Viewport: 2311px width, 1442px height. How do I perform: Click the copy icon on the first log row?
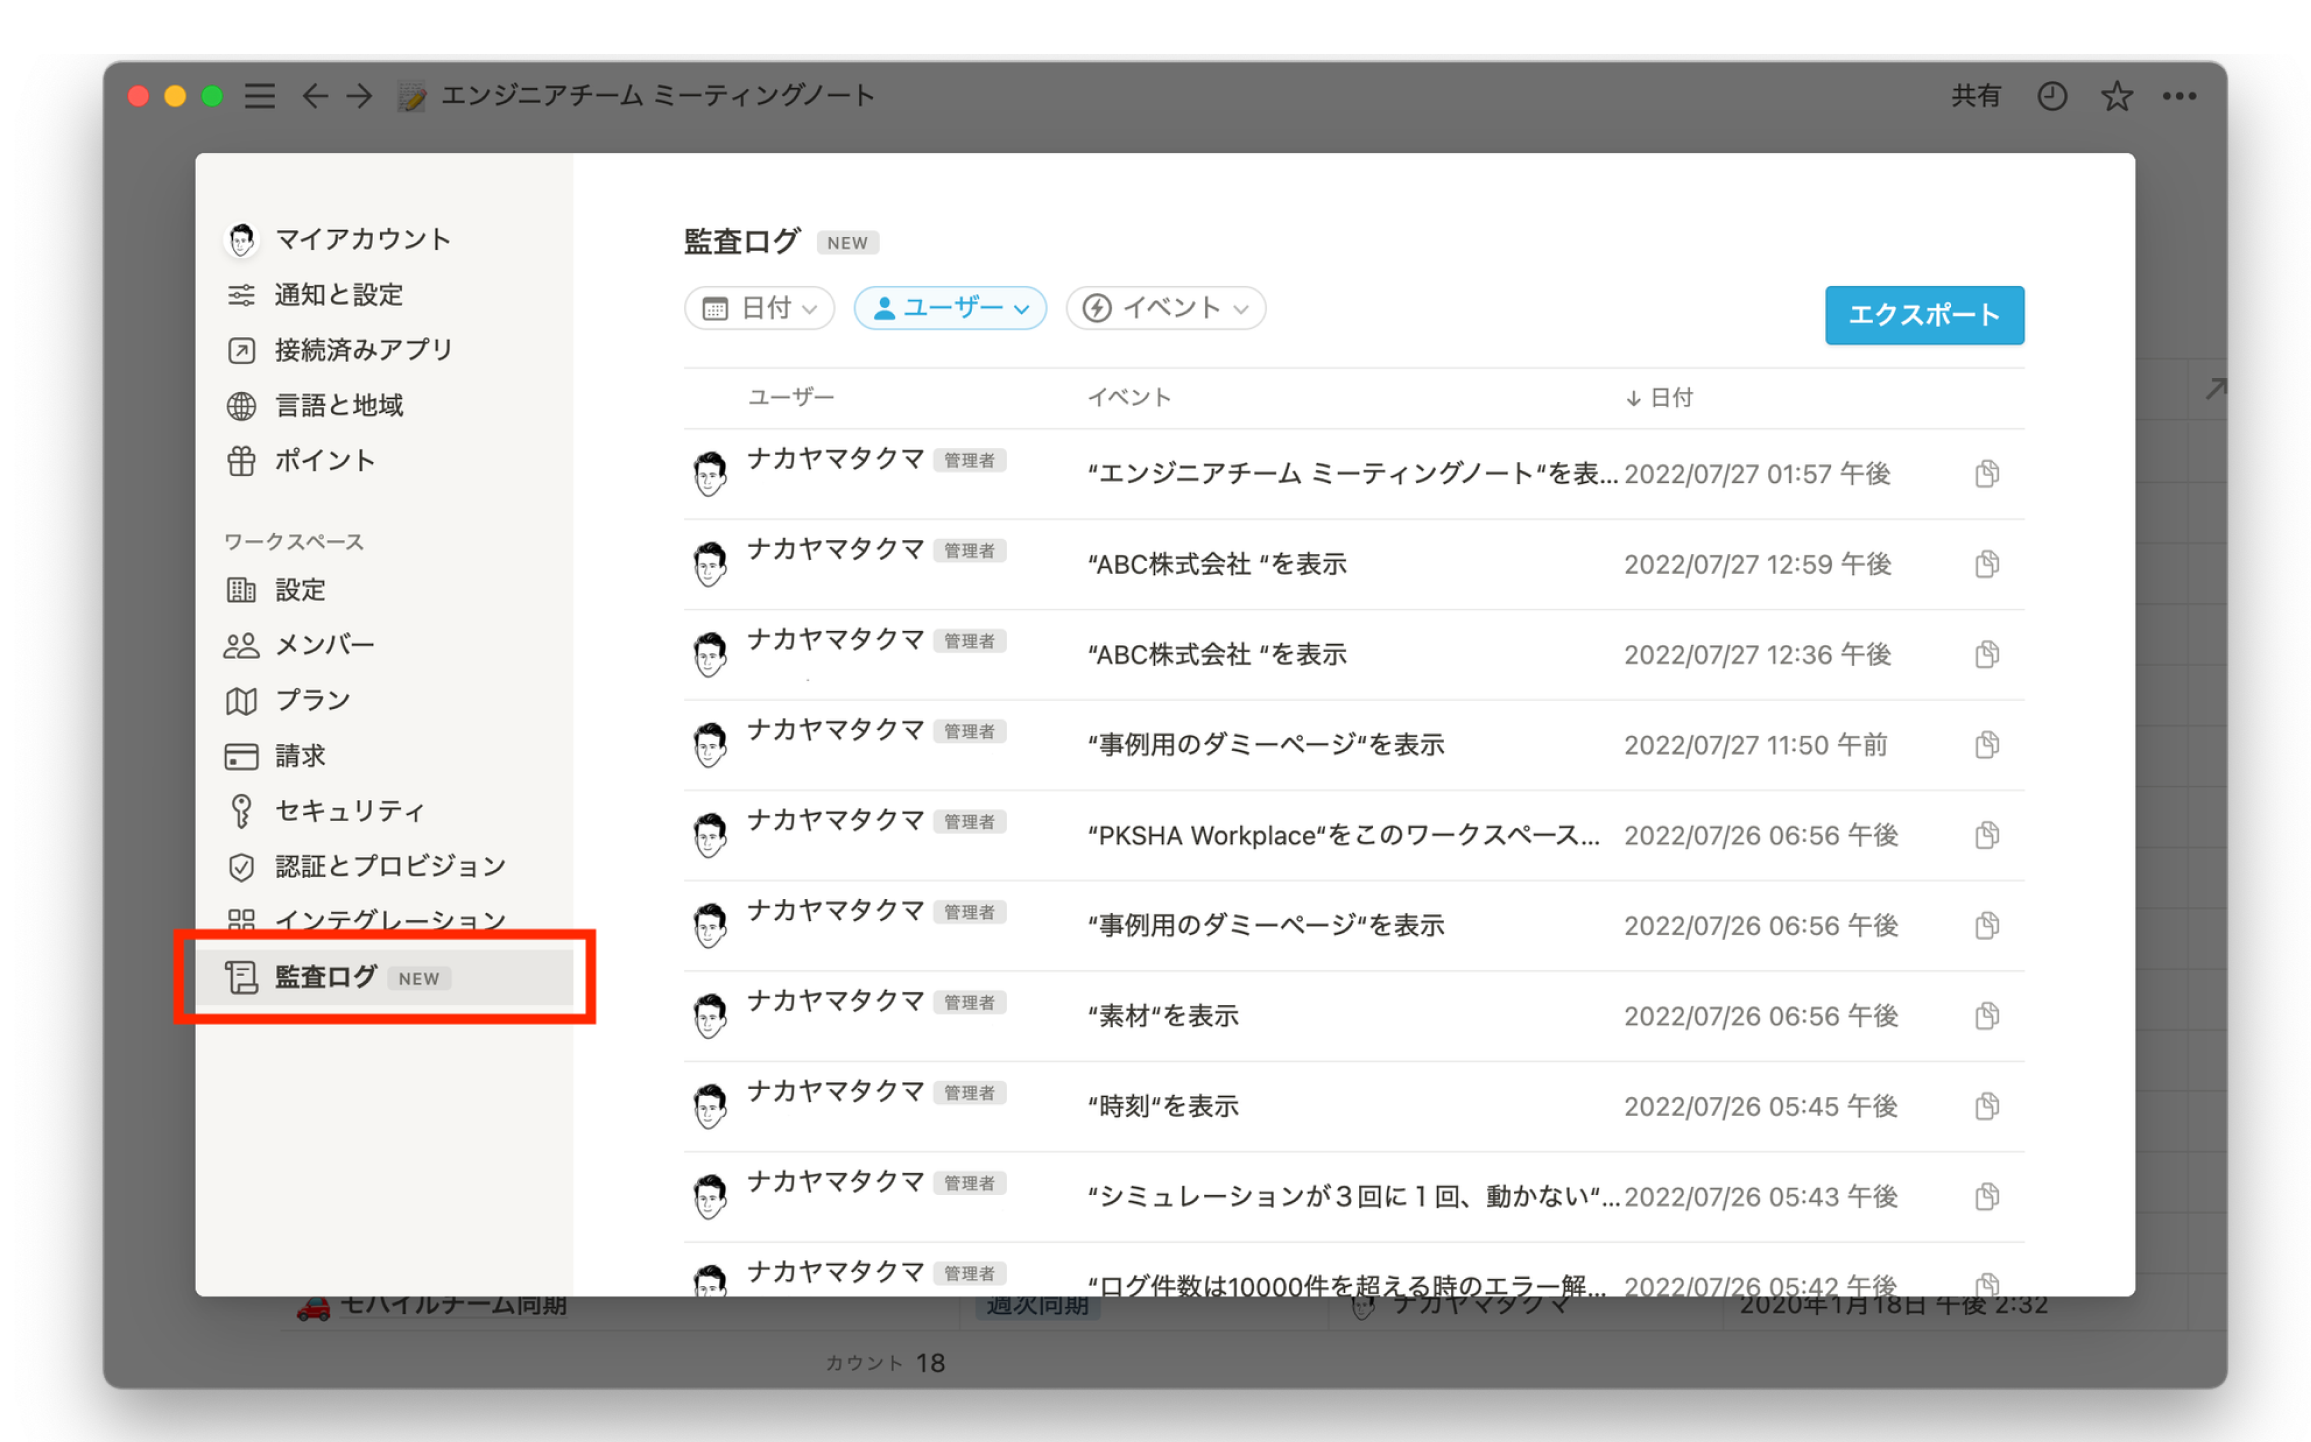point(1986,473)
